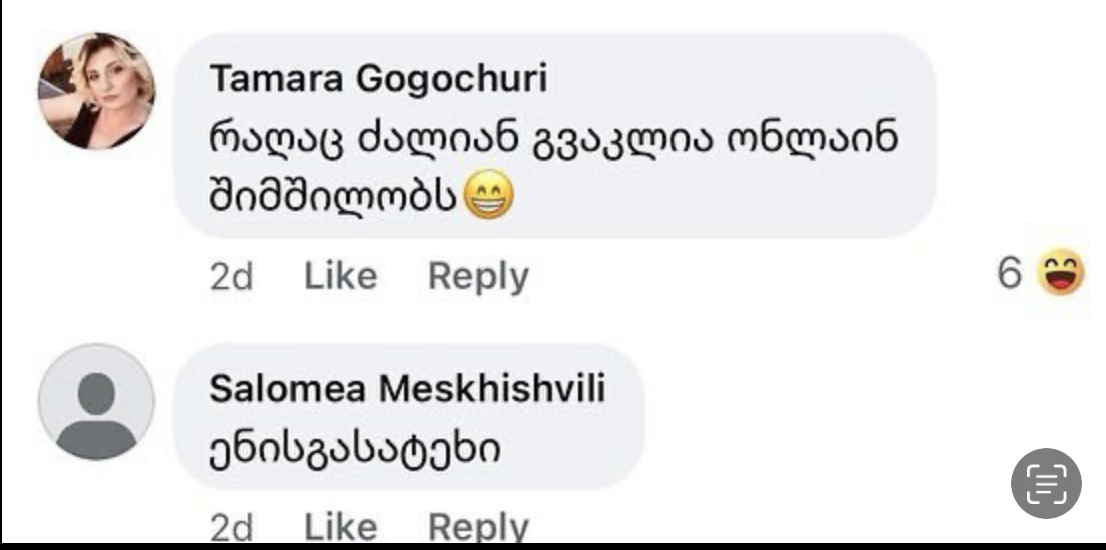
Task: Reply to Tamara Gogochuri's comment
Action: pyautogui.click(x=477, y=276)
